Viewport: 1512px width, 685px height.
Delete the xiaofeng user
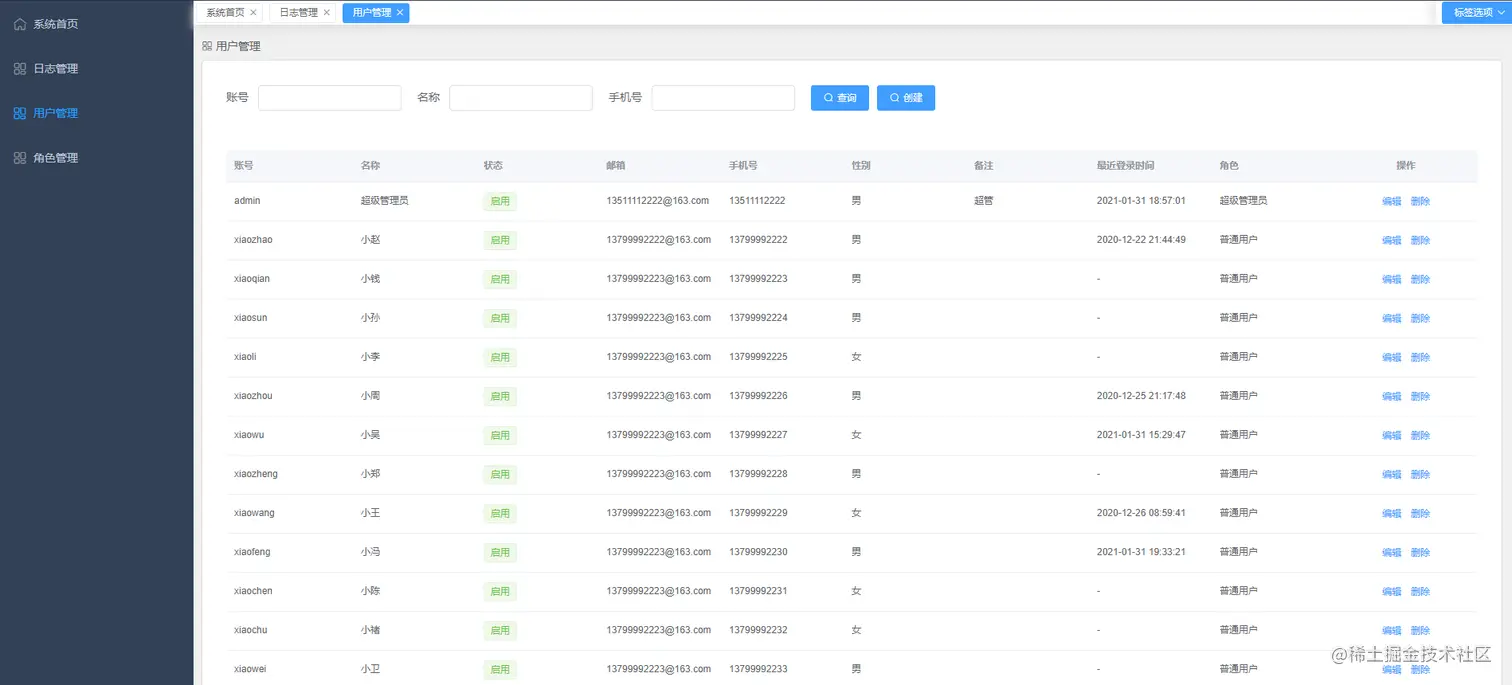click(x=1420, y=552)
